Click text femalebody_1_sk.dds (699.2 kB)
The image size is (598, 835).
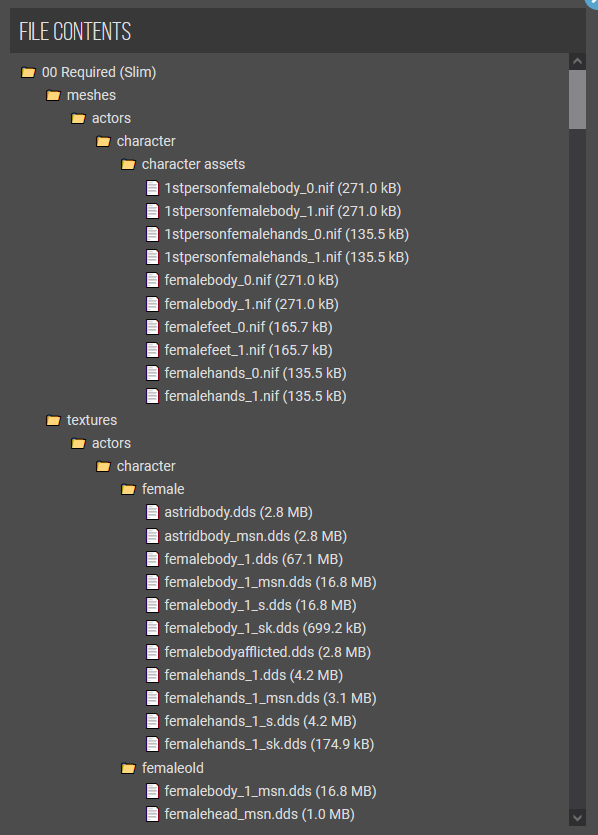(265, 628)
